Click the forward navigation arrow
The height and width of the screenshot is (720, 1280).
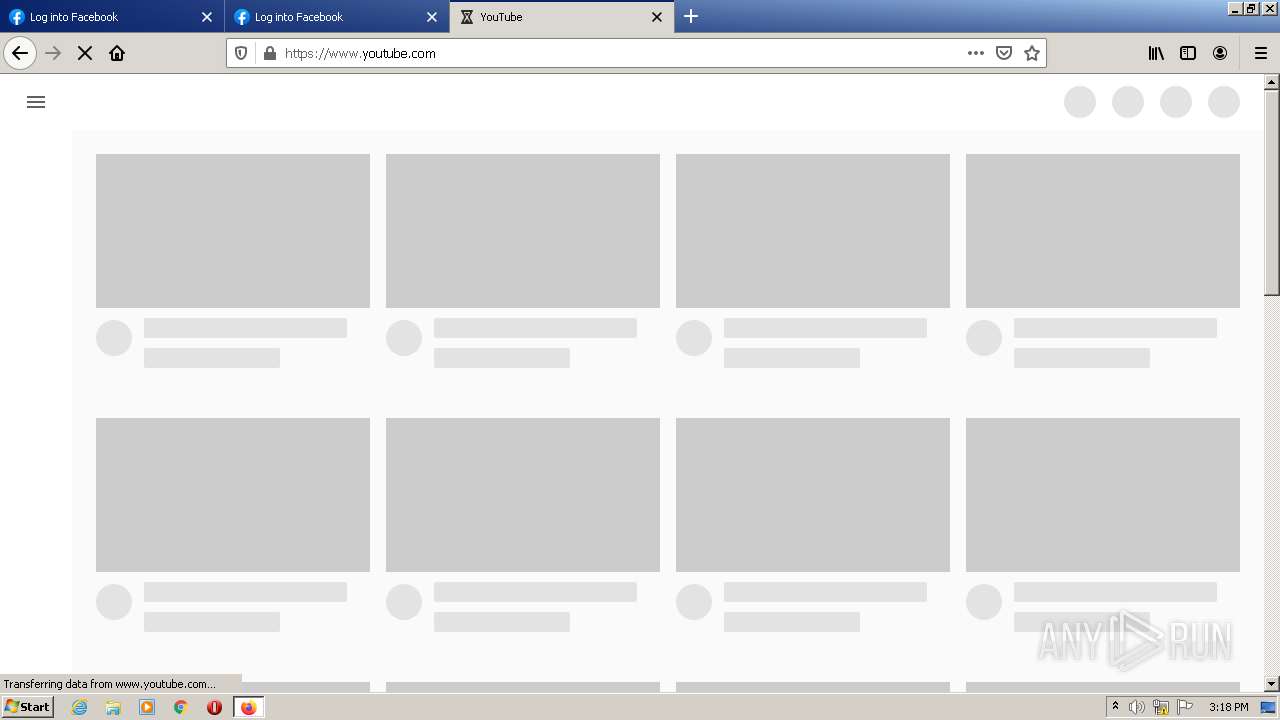tap(54, 53)
